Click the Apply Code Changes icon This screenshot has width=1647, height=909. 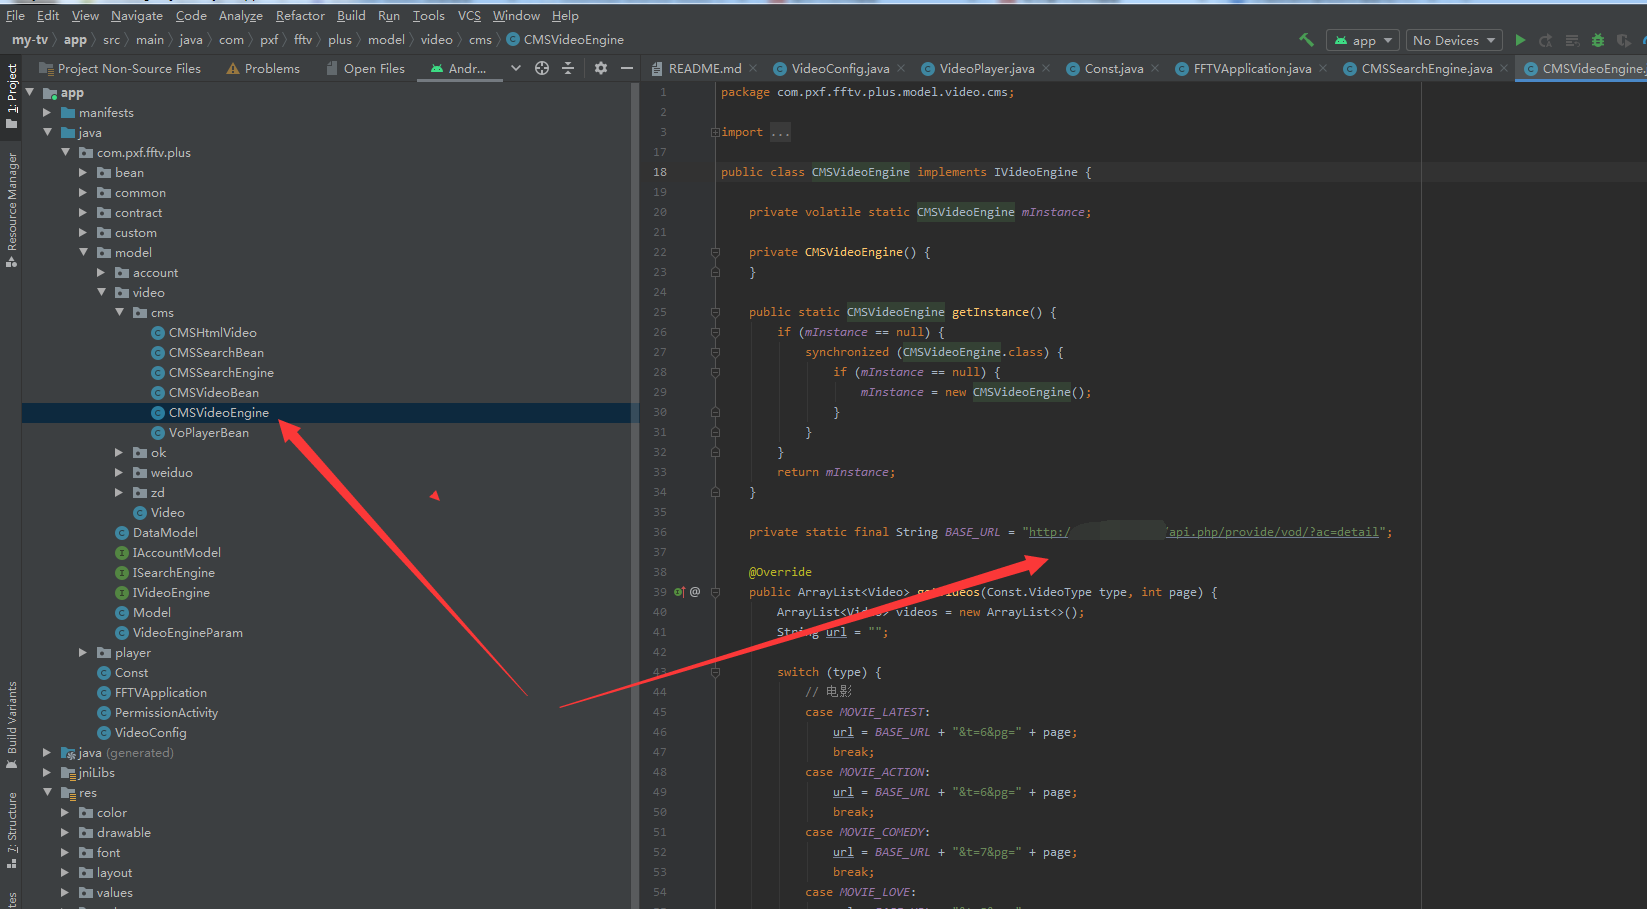1572,40
